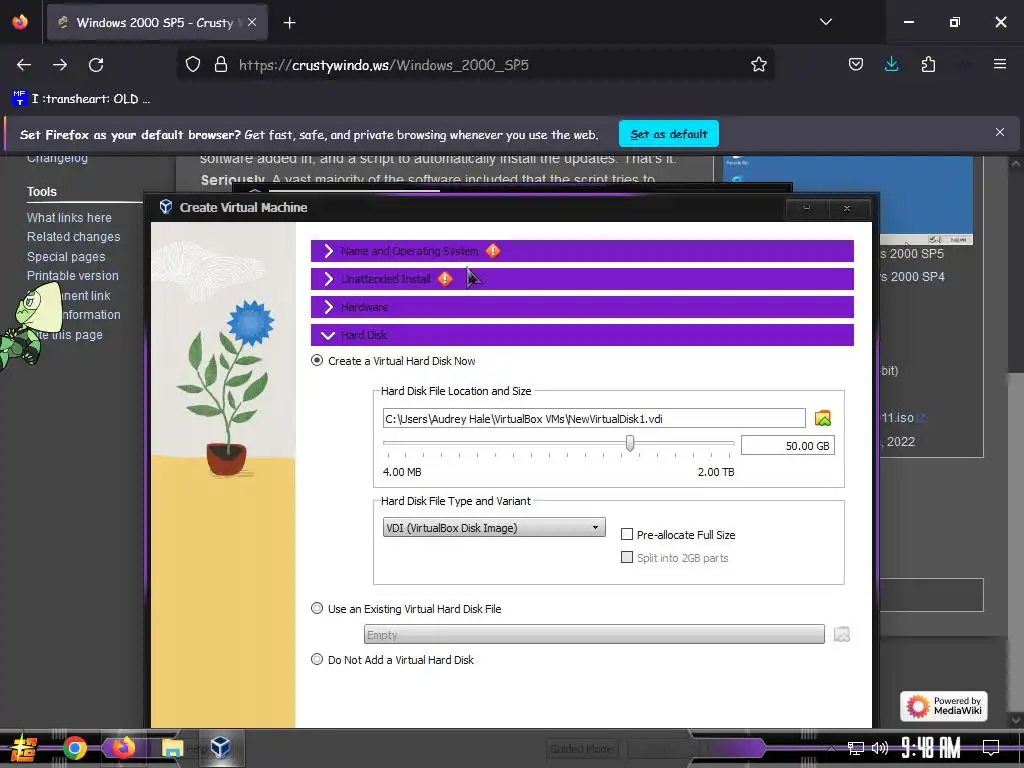
Task: Click warning icon next to Unattended Install
Action: pyautogui.click(x=445, y=279)
